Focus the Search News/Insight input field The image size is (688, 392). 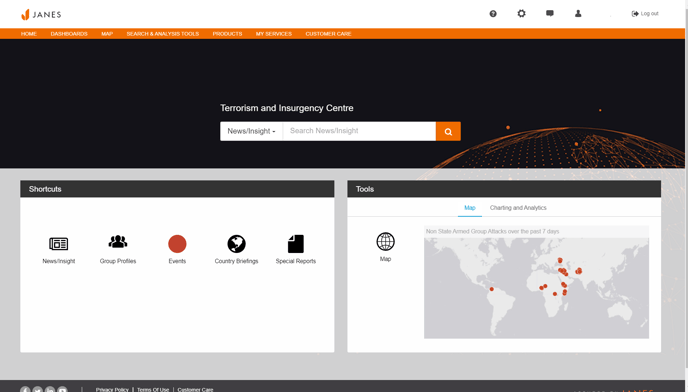pyautogui.click(x=359, y=131)
